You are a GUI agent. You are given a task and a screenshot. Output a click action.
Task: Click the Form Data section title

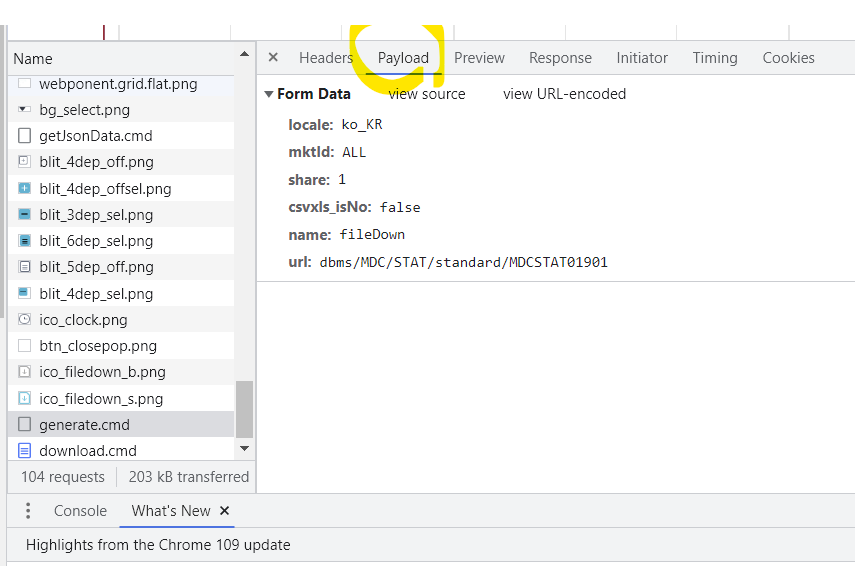click(314, 94)
